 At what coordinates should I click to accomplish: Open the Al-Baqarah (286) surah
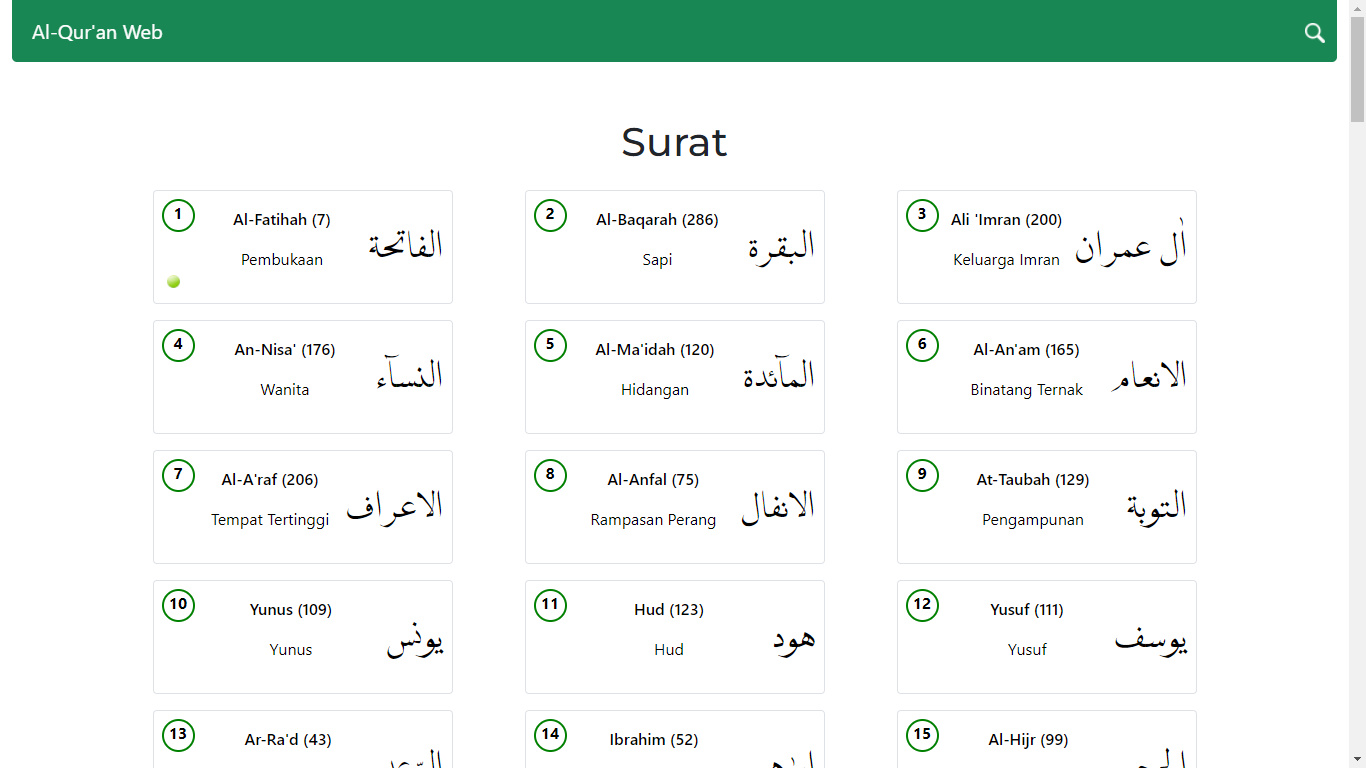point(657,220)
